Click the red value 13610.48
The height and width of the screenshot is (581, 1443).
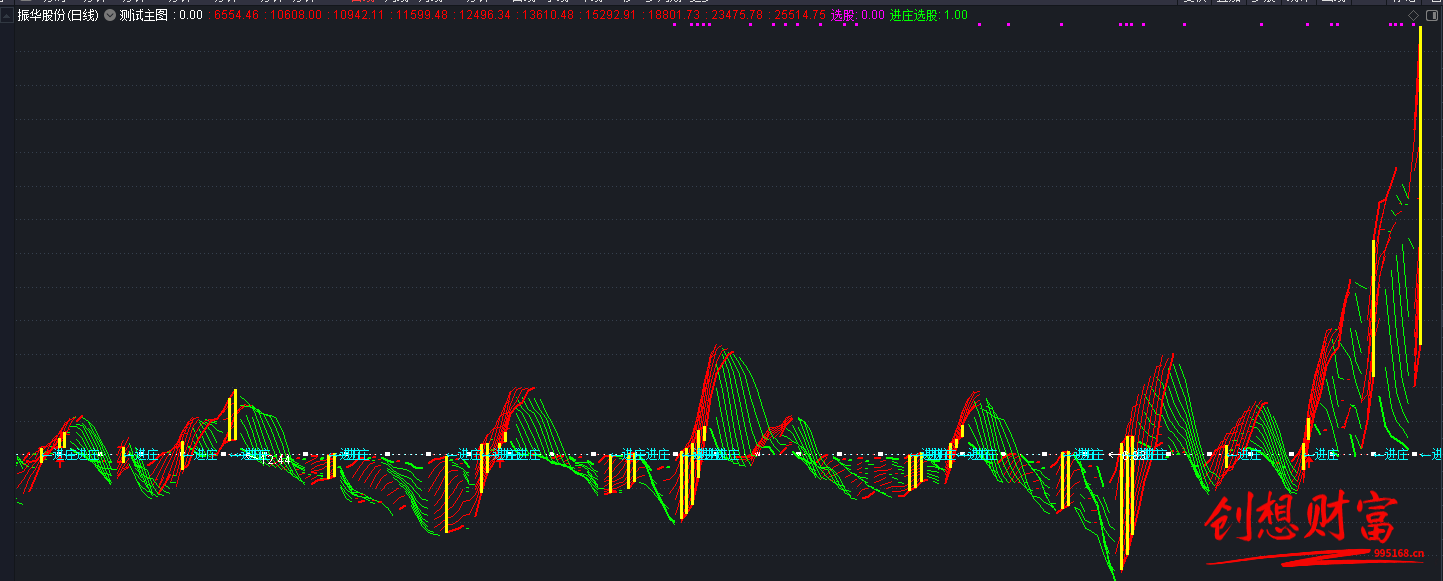(x=549, y=15)
